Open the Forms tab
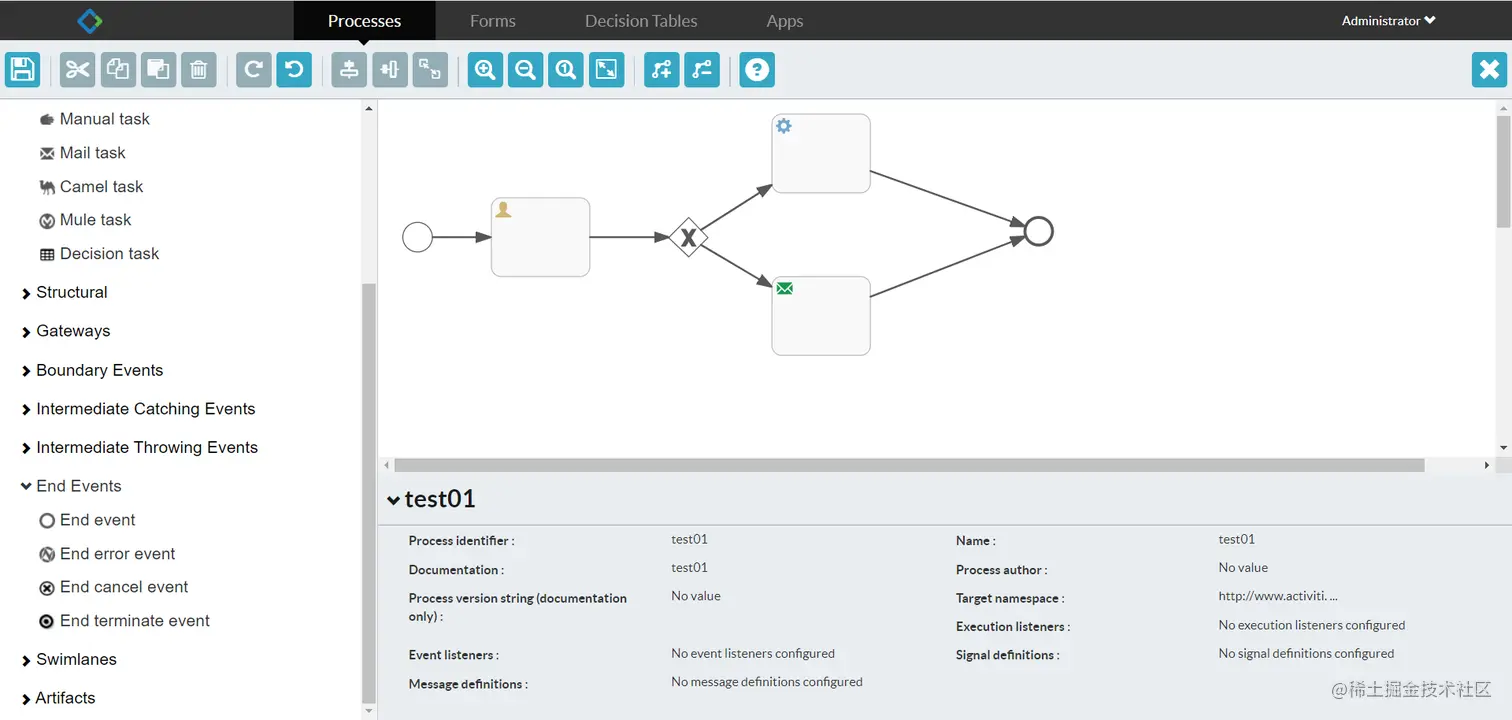Screen dimensions: 1512x720 493,21
